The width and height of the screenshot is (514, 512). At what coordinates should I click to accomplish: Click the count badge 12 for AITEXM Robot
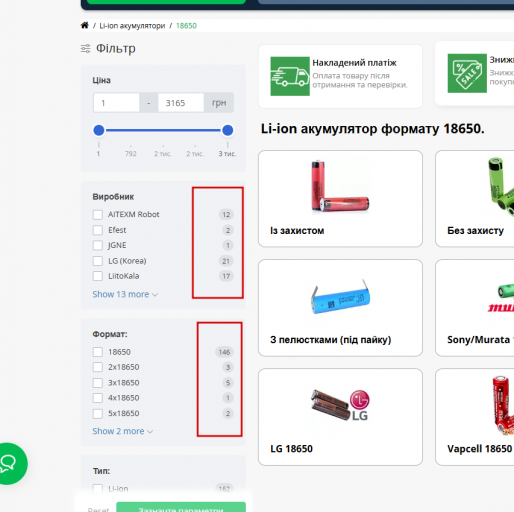click(226, 215)
